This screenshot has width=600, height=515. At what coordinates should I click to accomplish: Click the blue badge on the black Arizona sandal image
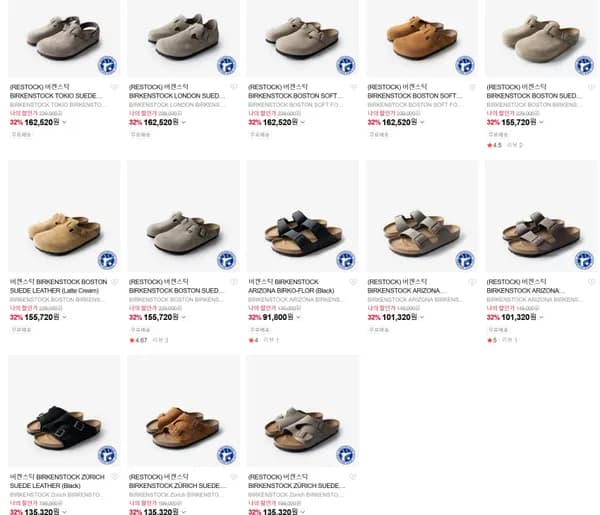coord(346,260)
